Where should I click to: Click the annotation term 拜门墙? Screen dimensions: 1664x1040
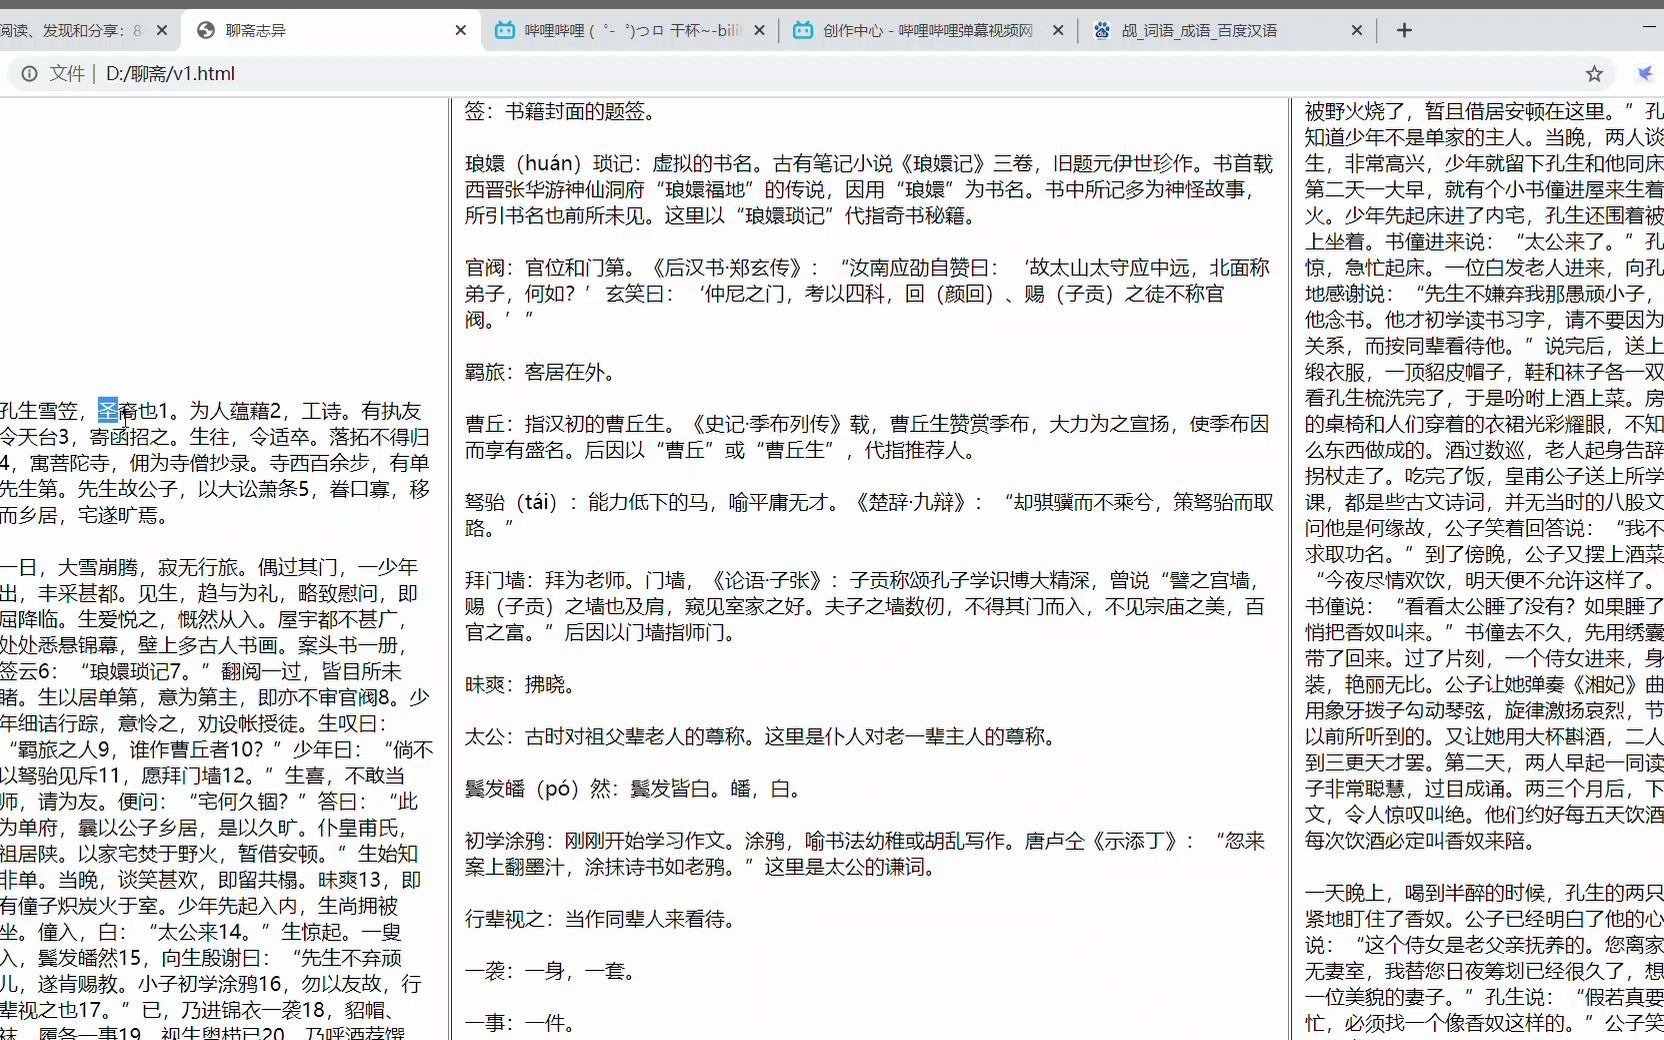coord(495,580)
